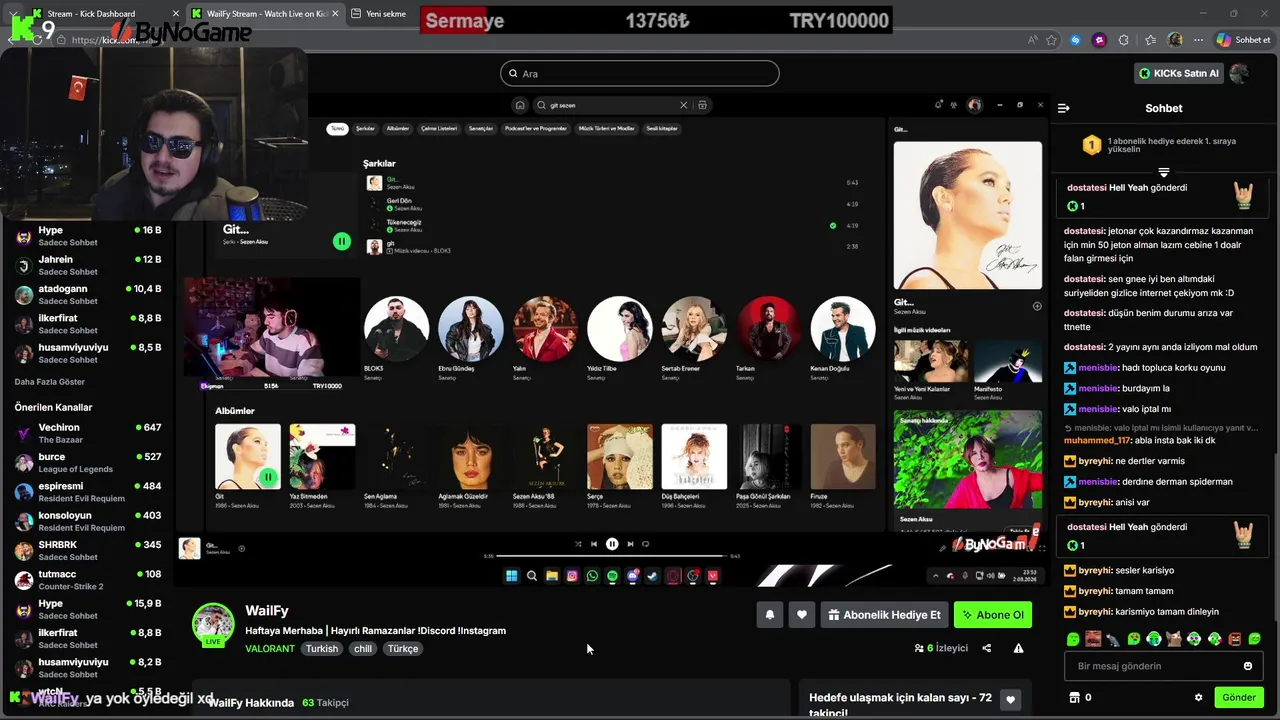Click the Windows Start icon in streamed taskbar

512,576
